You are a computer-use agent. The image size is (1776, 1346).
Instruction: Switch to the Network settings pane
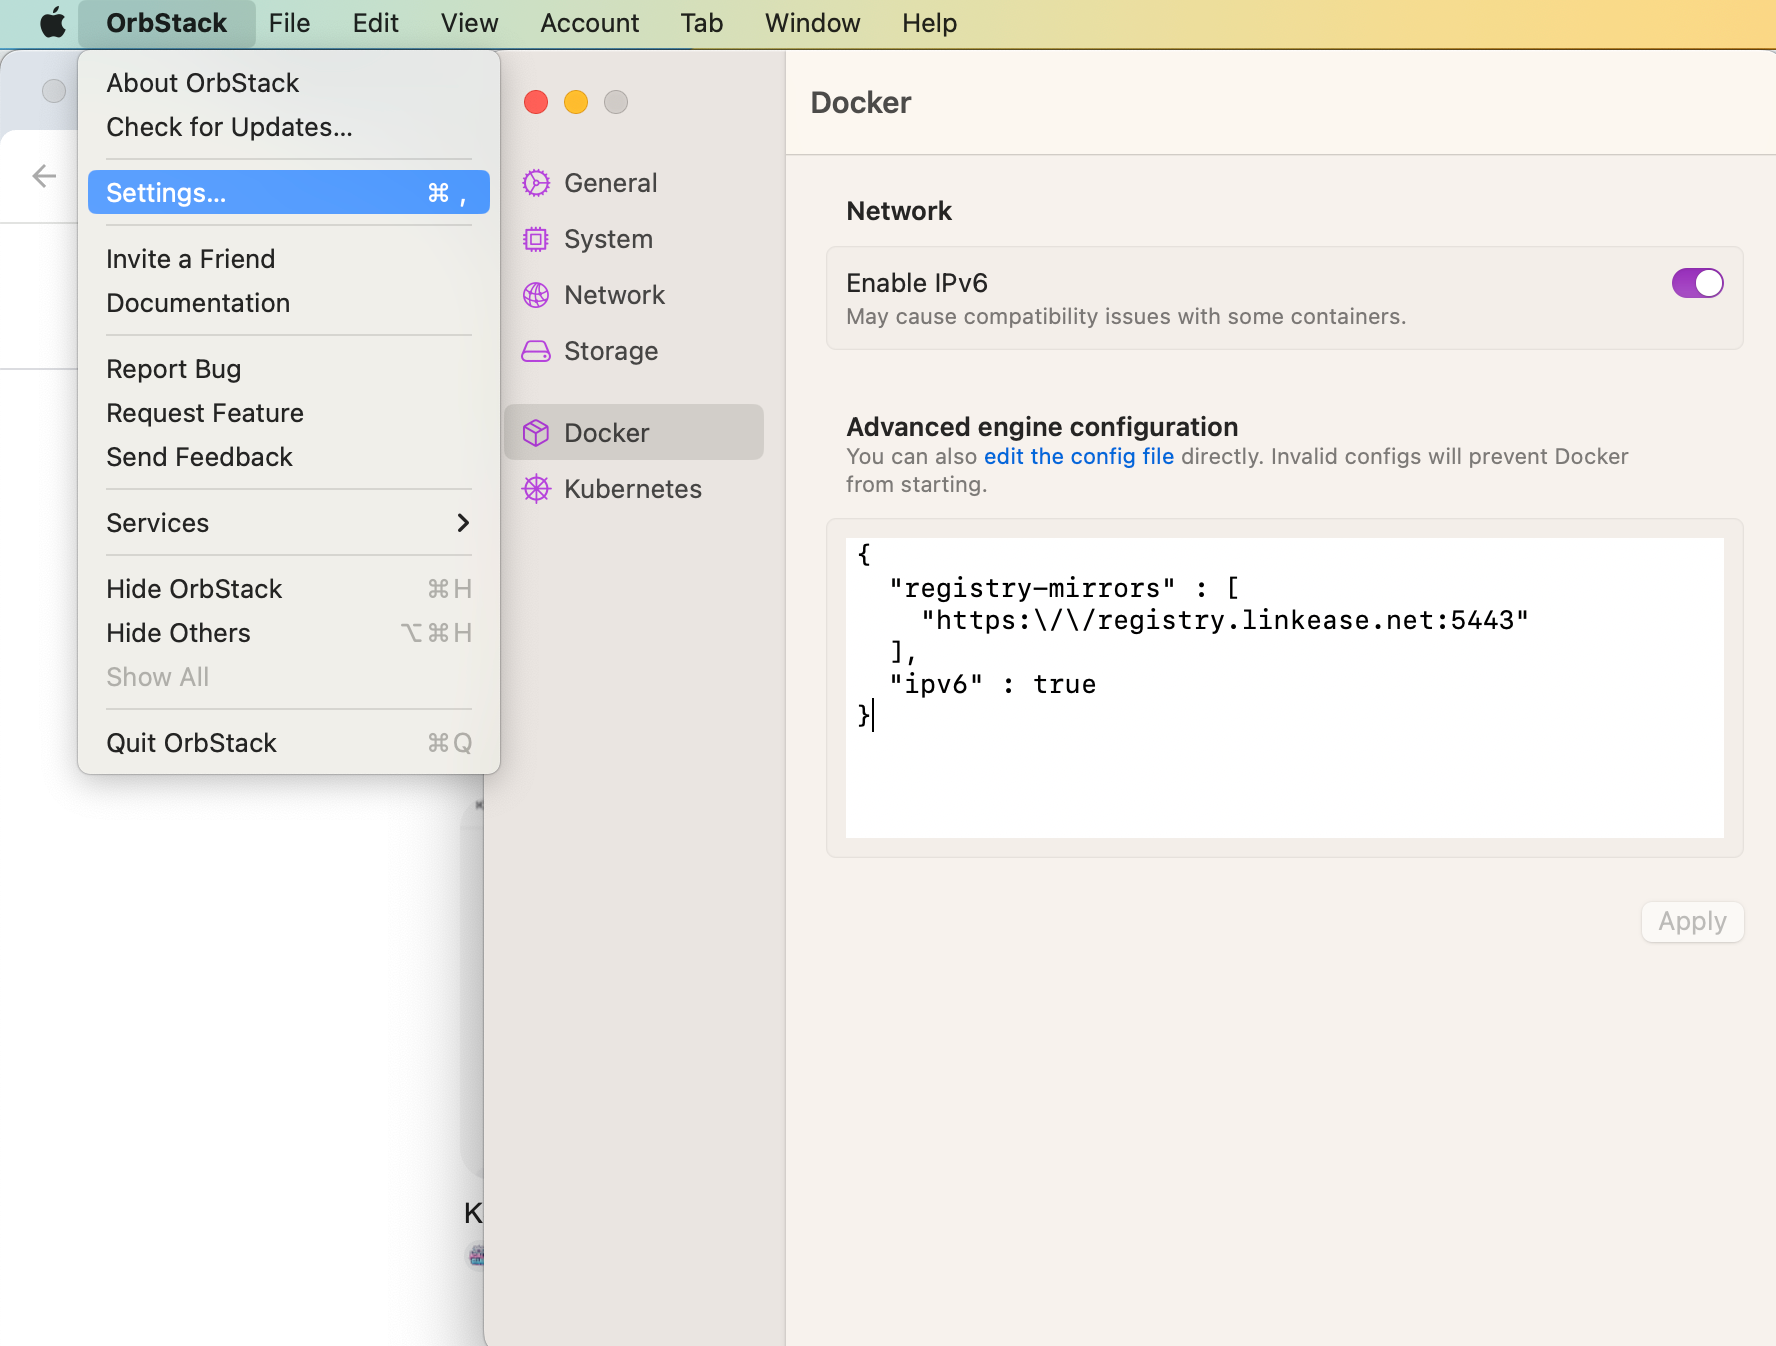pos(634,295)
